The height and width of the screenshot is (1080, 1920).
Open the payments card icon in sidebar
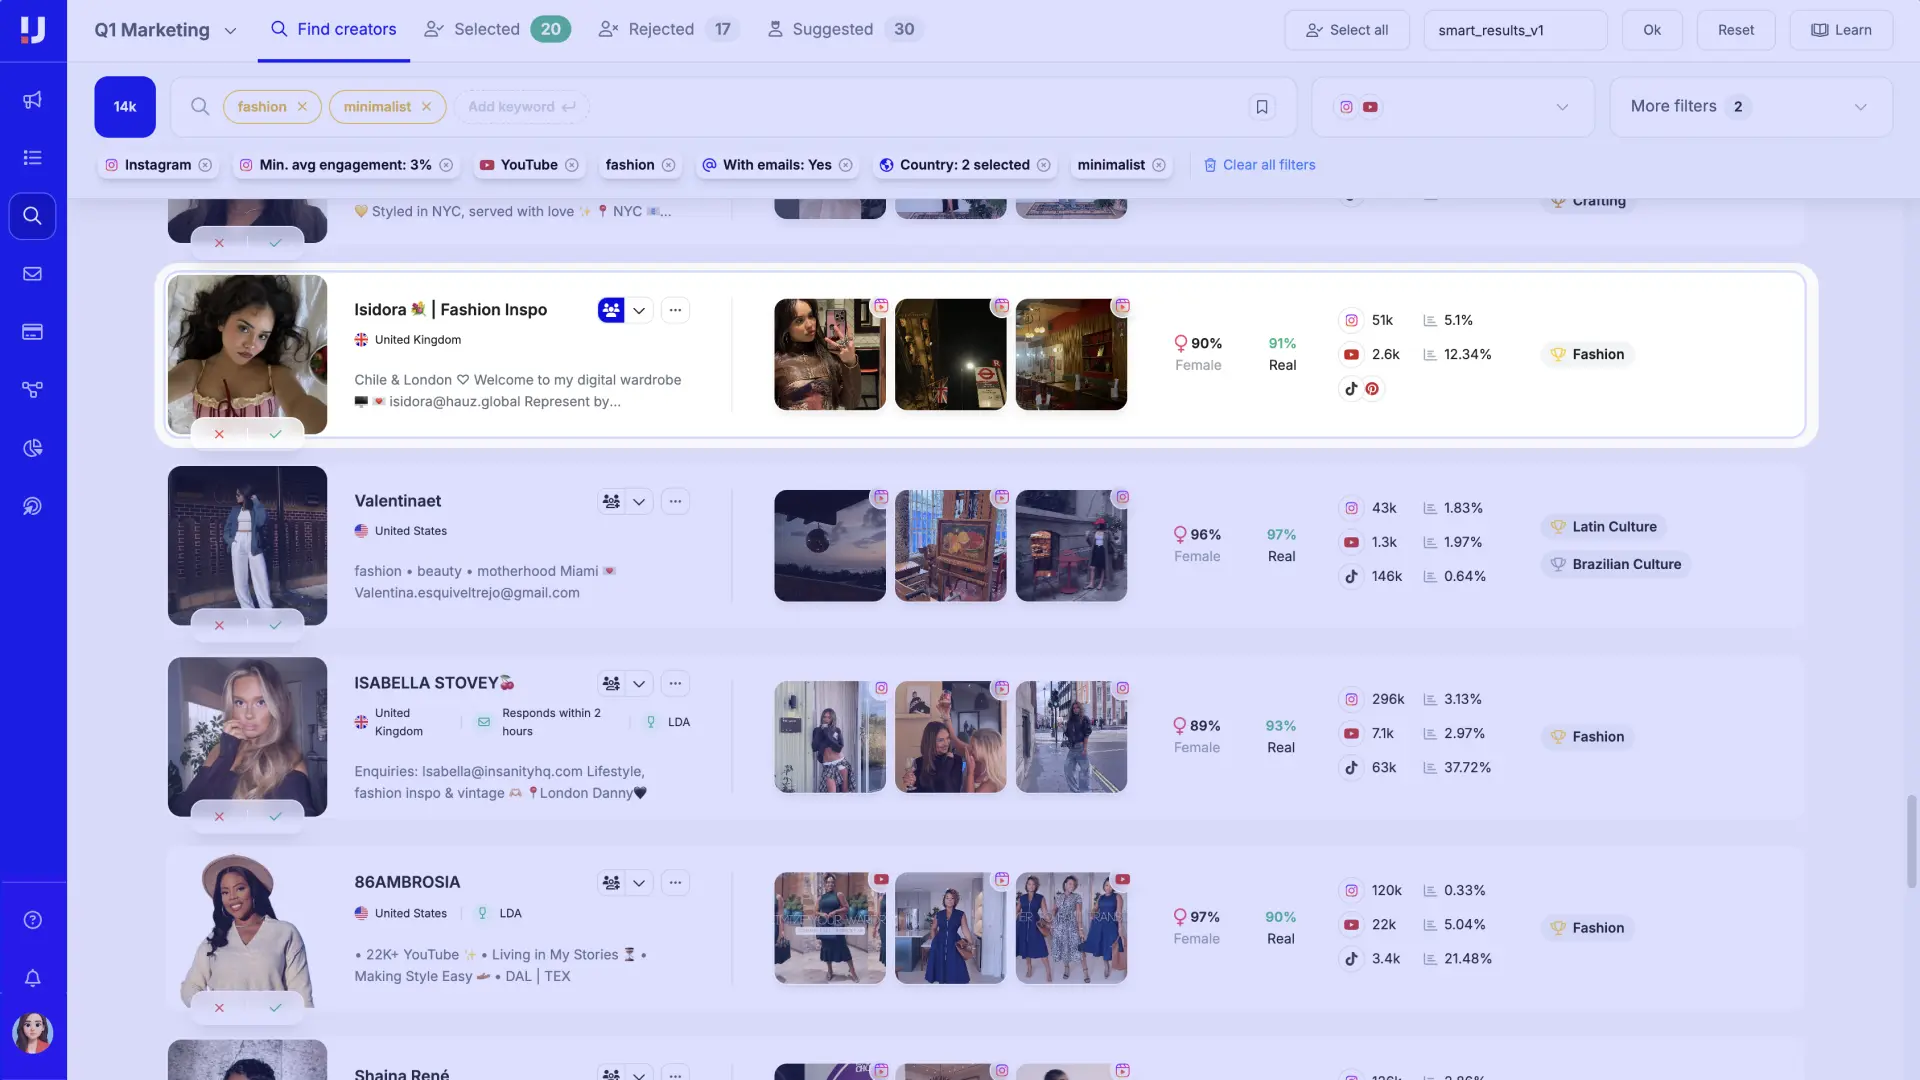click(x=32, y=332)
